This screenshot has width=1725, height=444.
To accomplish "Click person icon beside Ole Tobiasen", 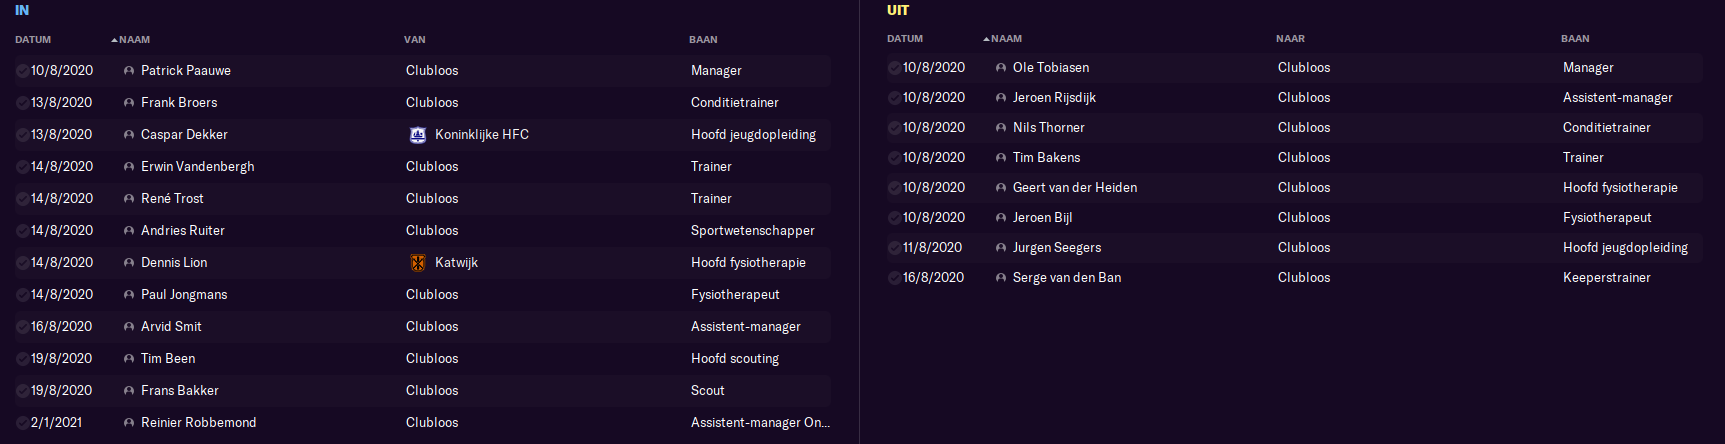I will 1001,68.
